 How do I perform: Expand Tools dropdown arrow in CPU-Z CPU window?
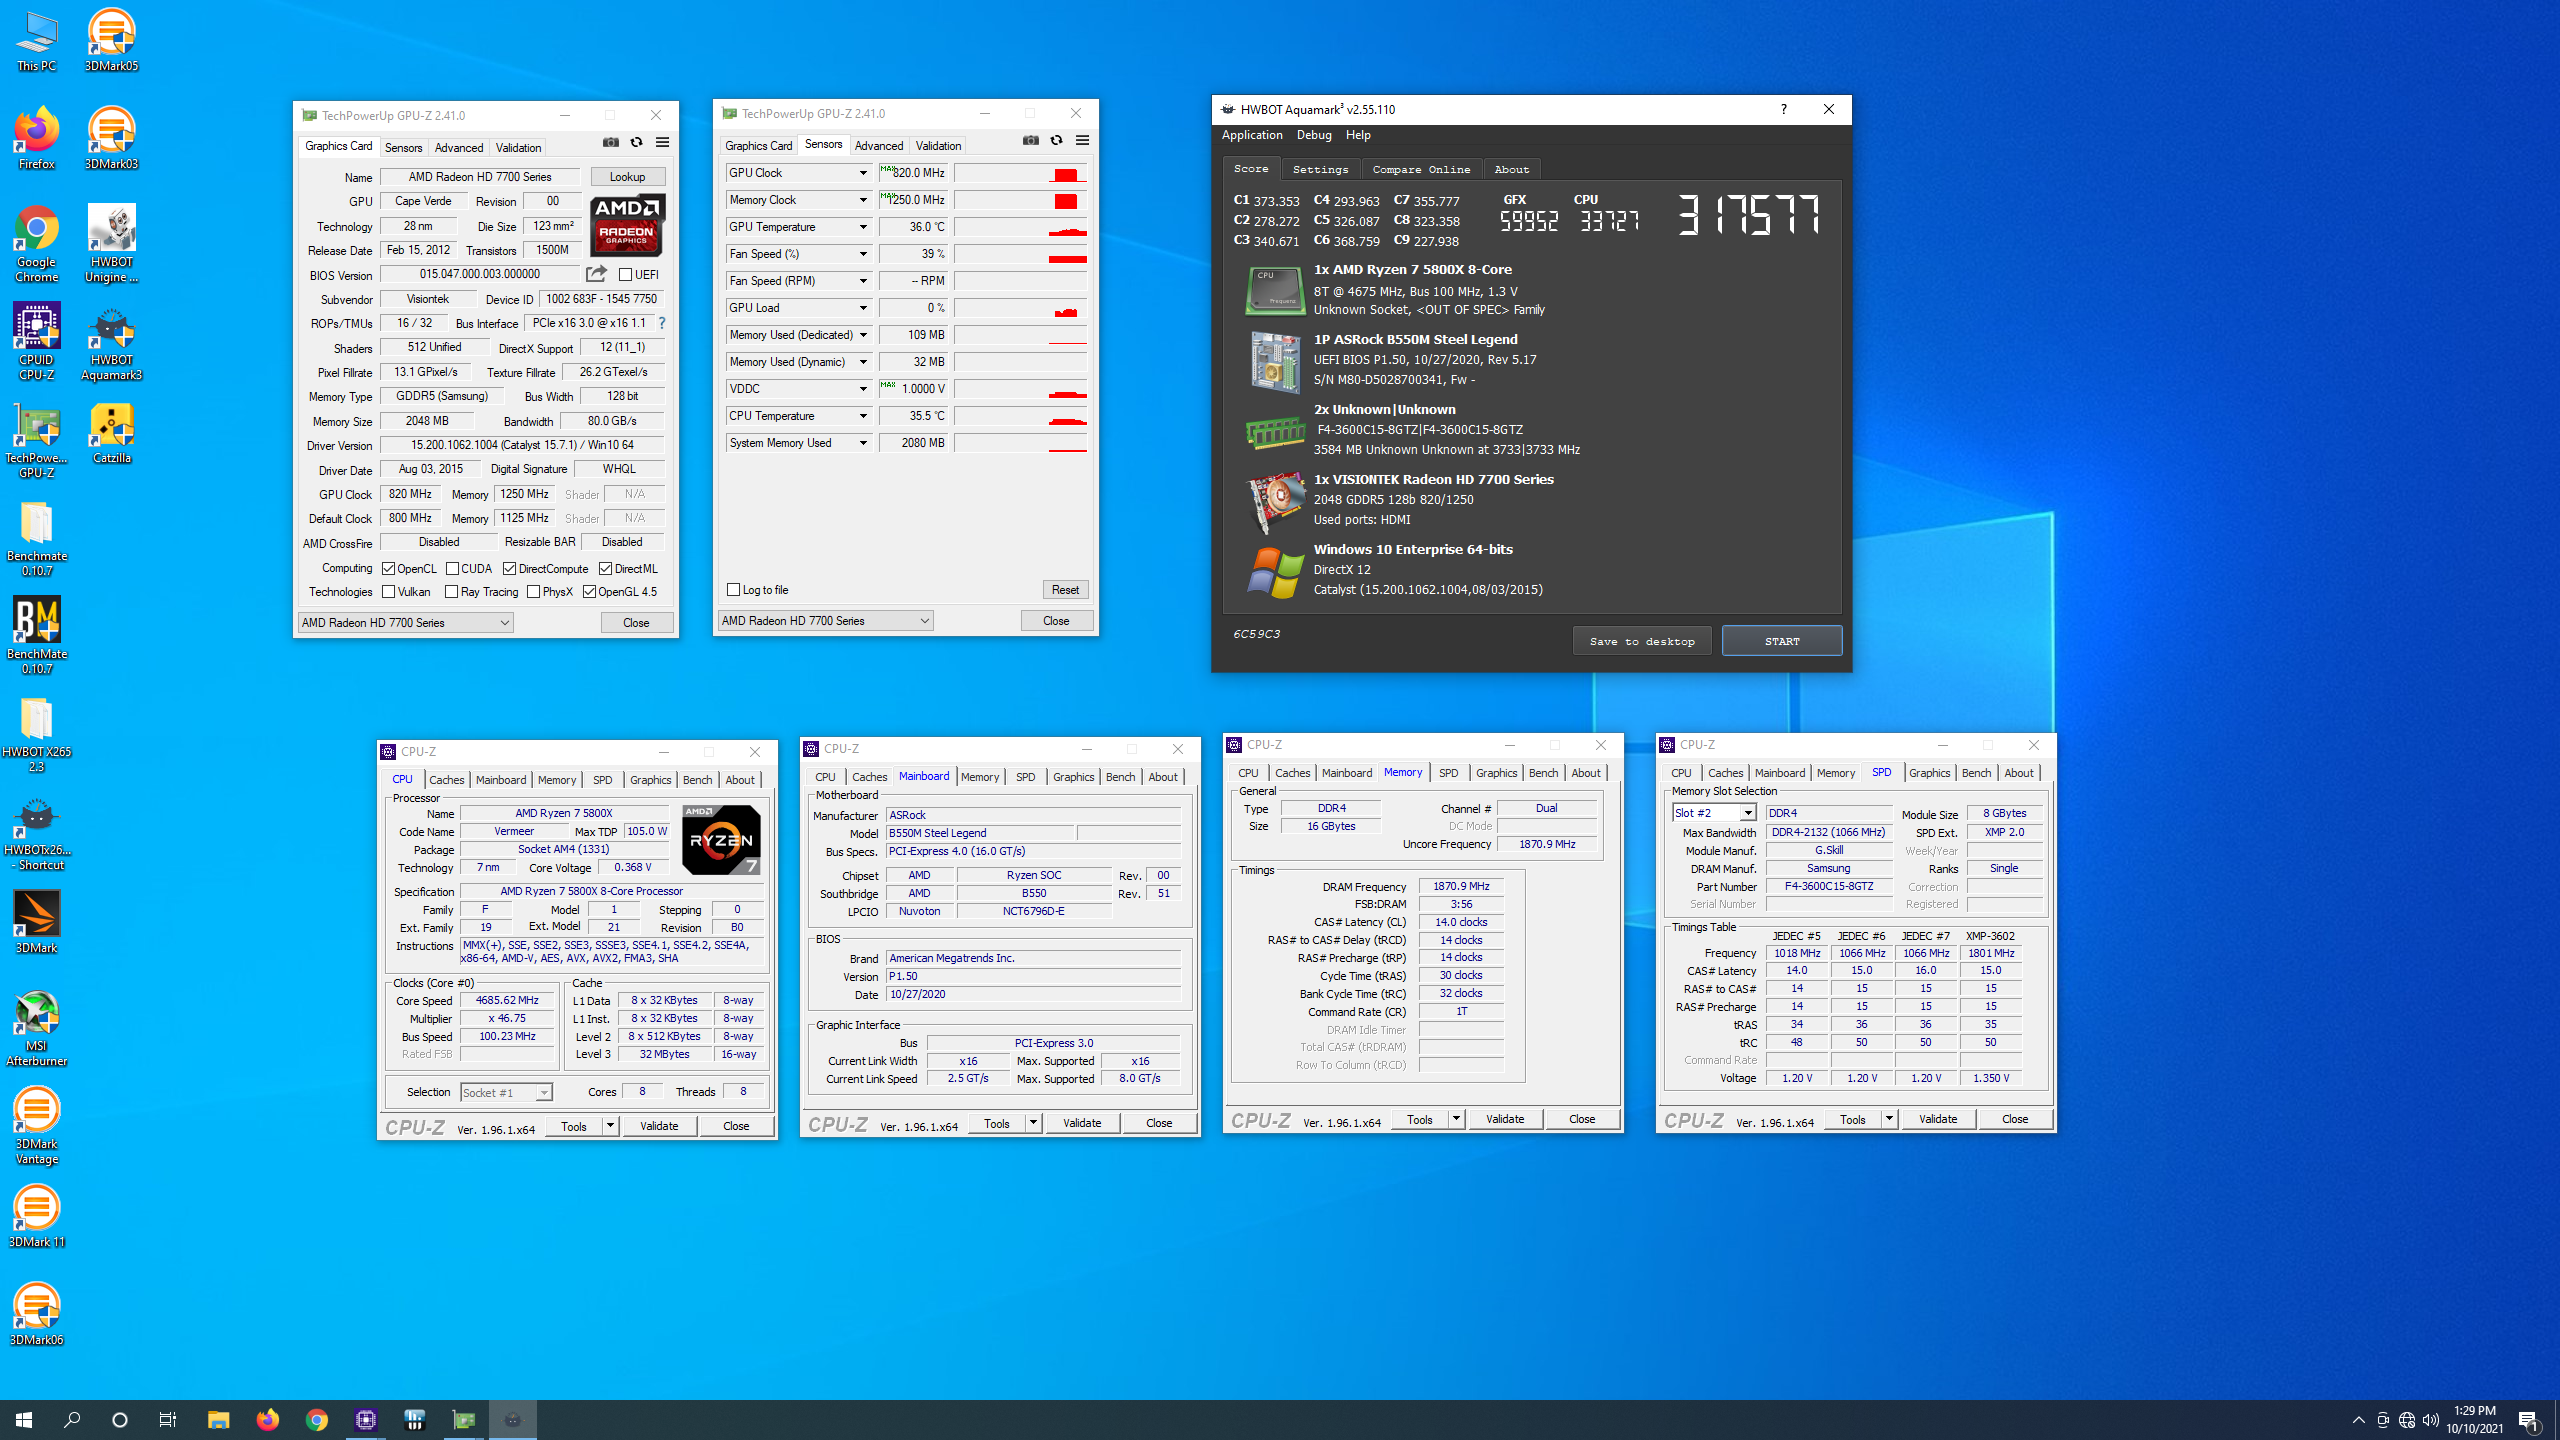tap(610, 1125)
